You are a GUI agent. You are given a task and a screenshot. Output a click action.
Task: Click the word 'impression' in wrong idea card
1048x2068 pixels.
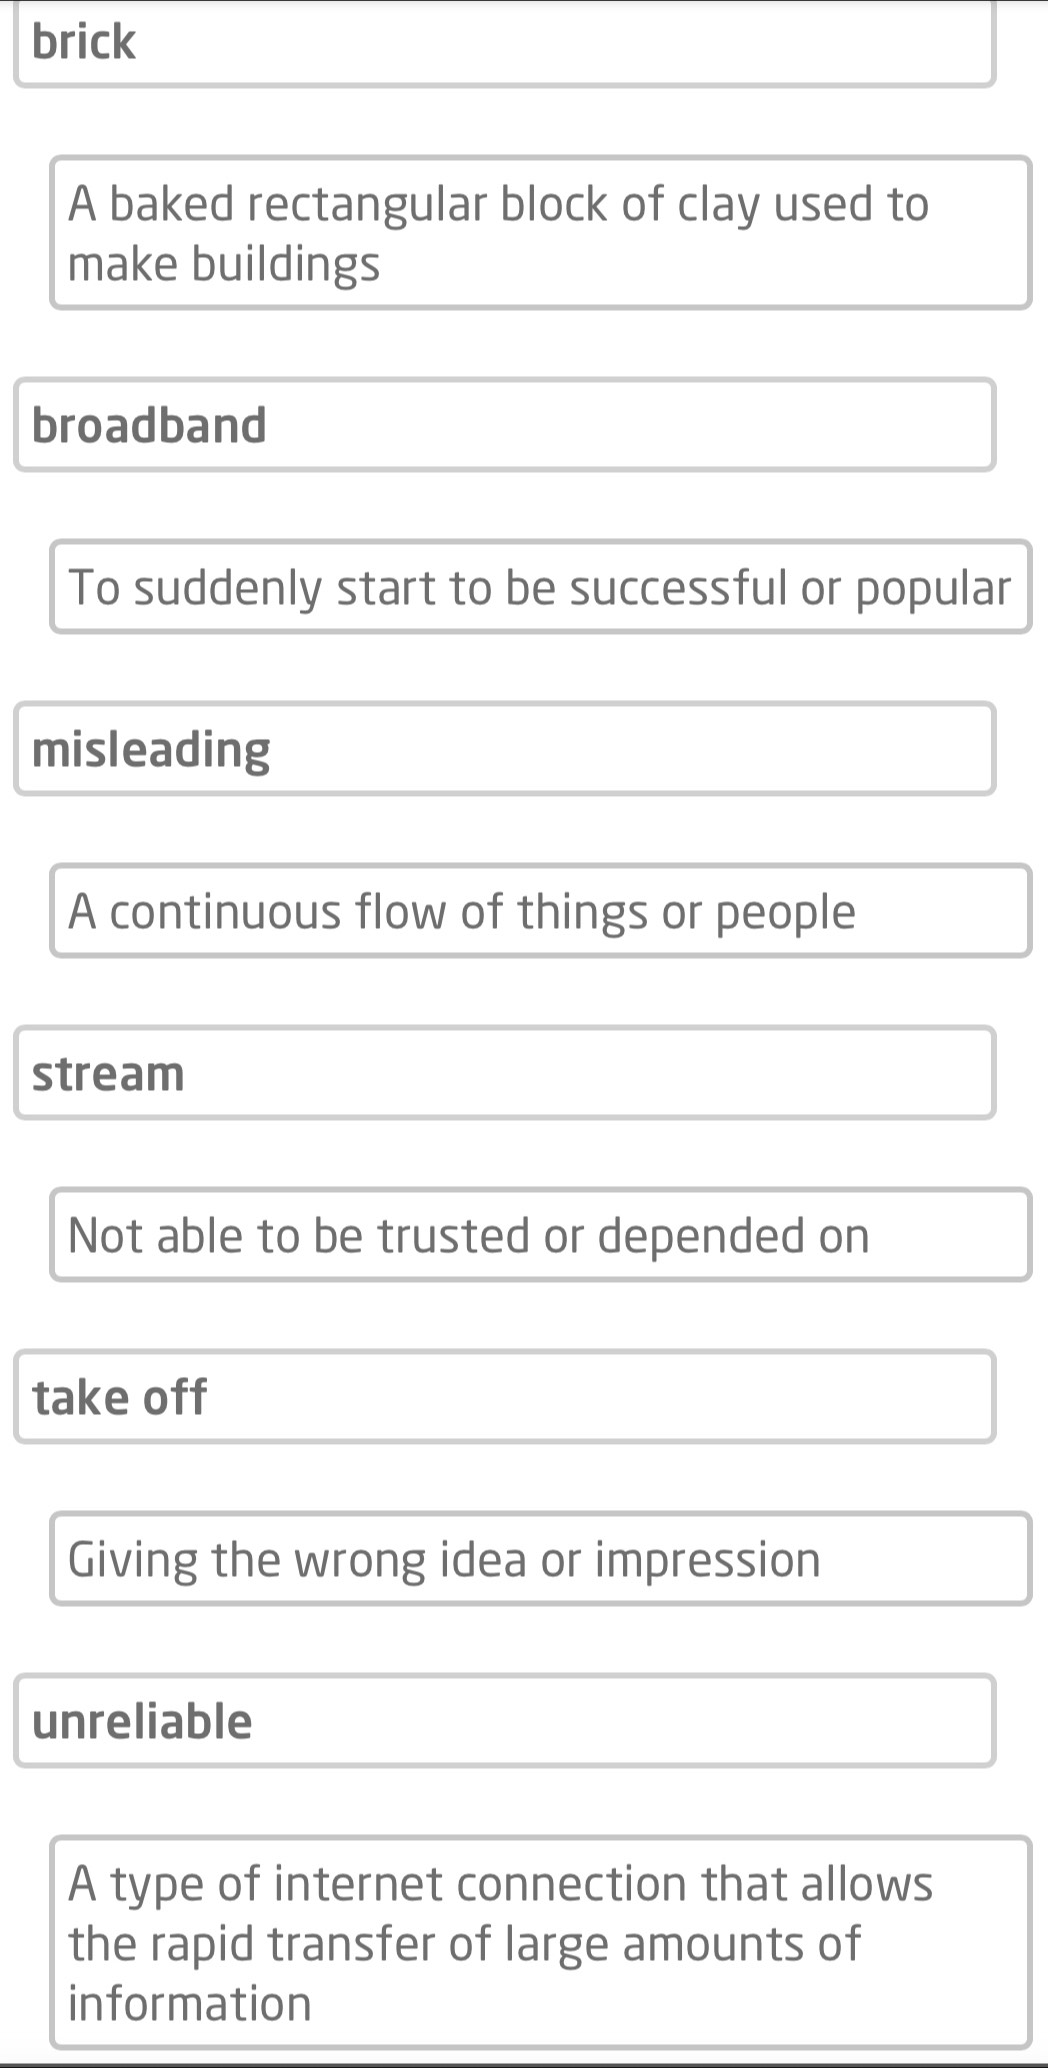[708, 1562]
